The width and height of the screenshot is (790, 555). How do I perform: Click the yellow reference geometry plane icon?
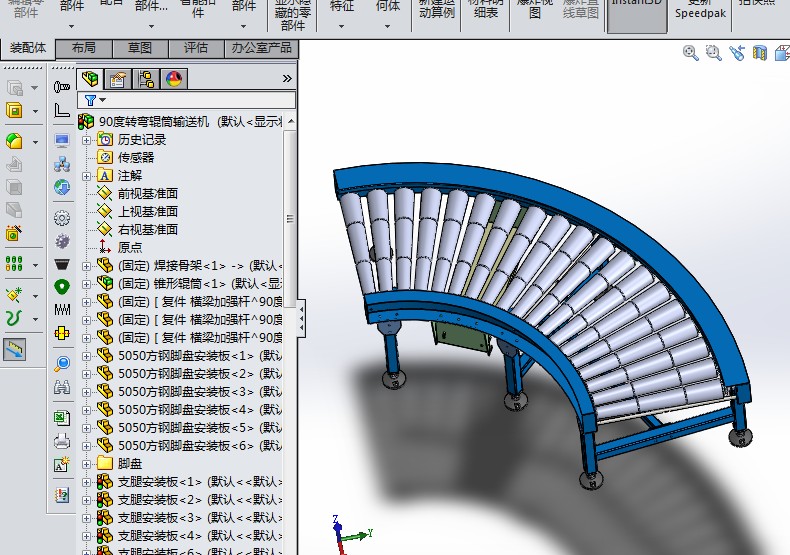coord(14,295)
